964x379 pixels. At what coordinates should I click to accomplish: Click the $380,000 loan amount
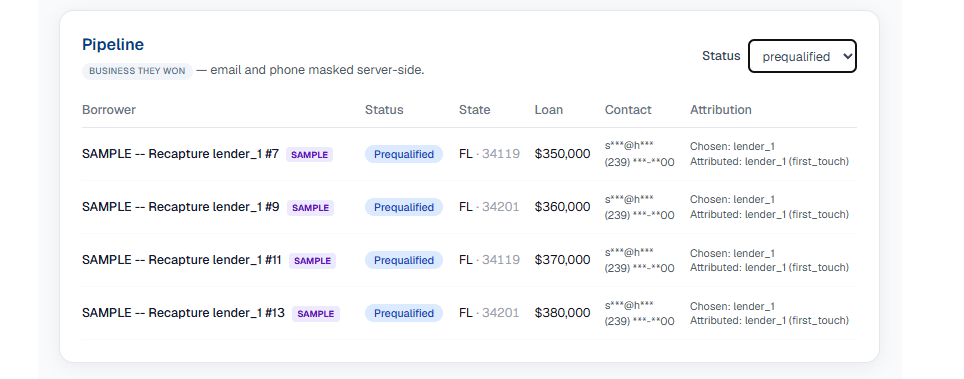point(563,313)
